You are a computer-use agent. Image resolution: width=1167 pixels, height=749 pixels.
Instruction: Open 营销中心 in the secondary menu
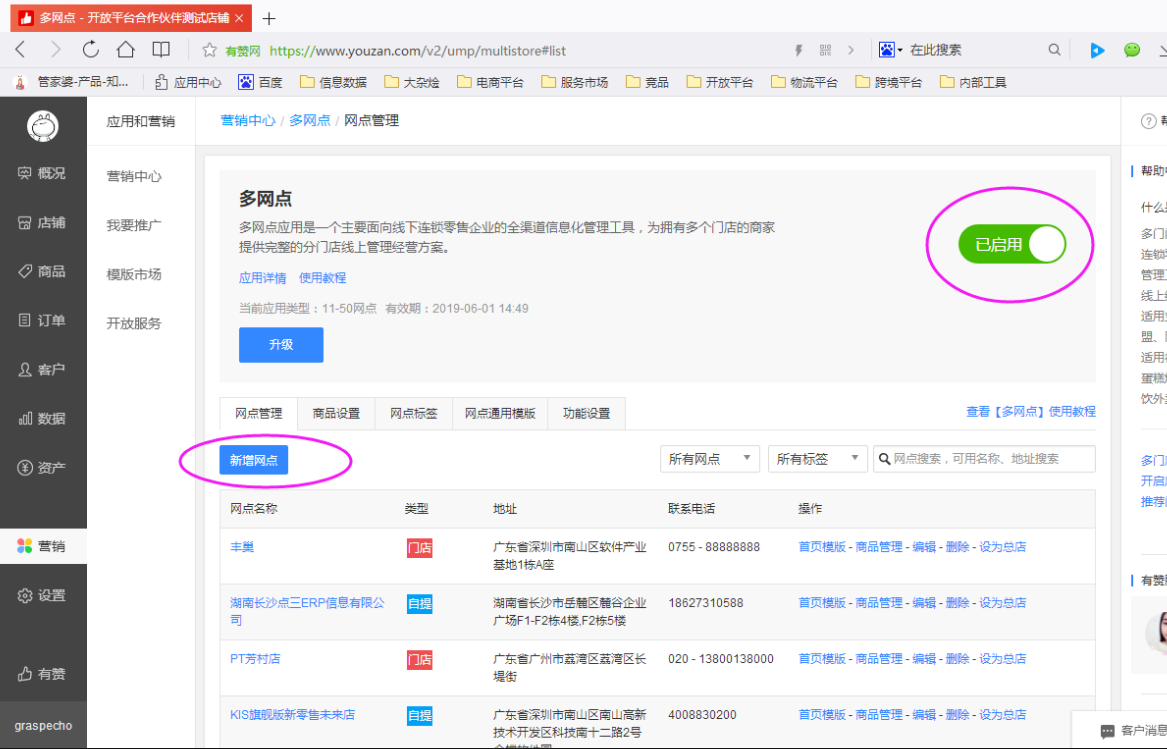click(x=134, y=176)
